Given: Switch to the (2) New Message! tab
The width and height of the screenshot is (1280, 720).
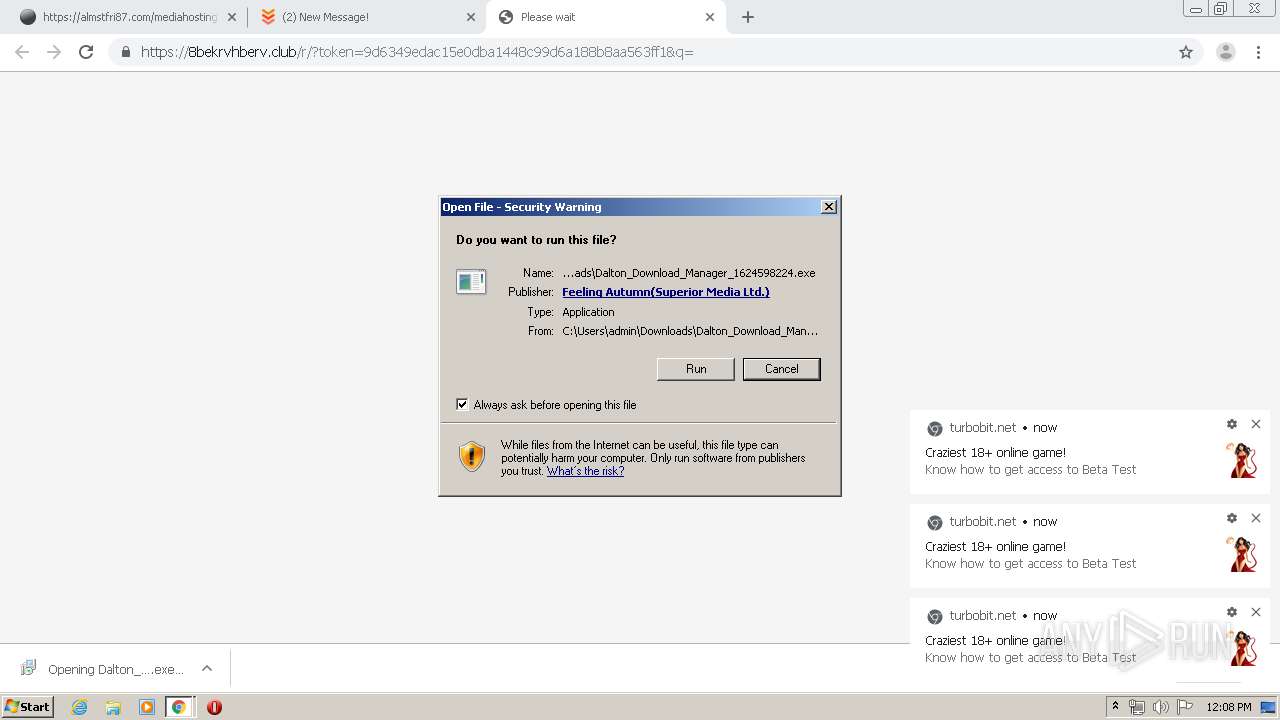Looking at the screenshot, I should [x=365, y=17].
